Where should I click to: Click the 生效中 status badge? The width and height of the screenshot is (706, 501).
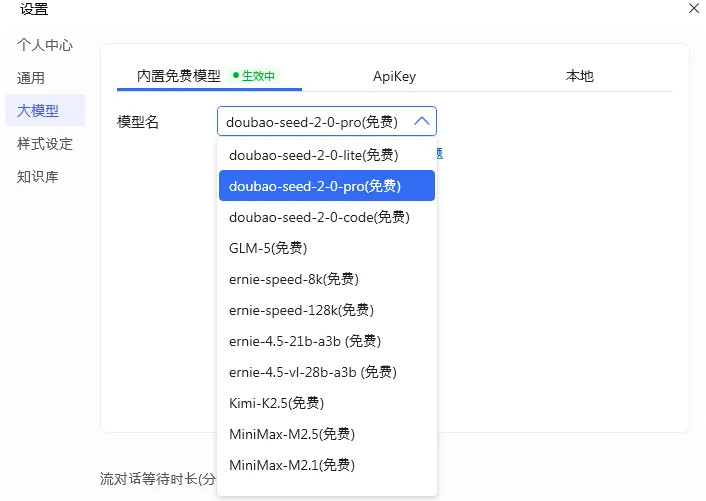point(254,76)
